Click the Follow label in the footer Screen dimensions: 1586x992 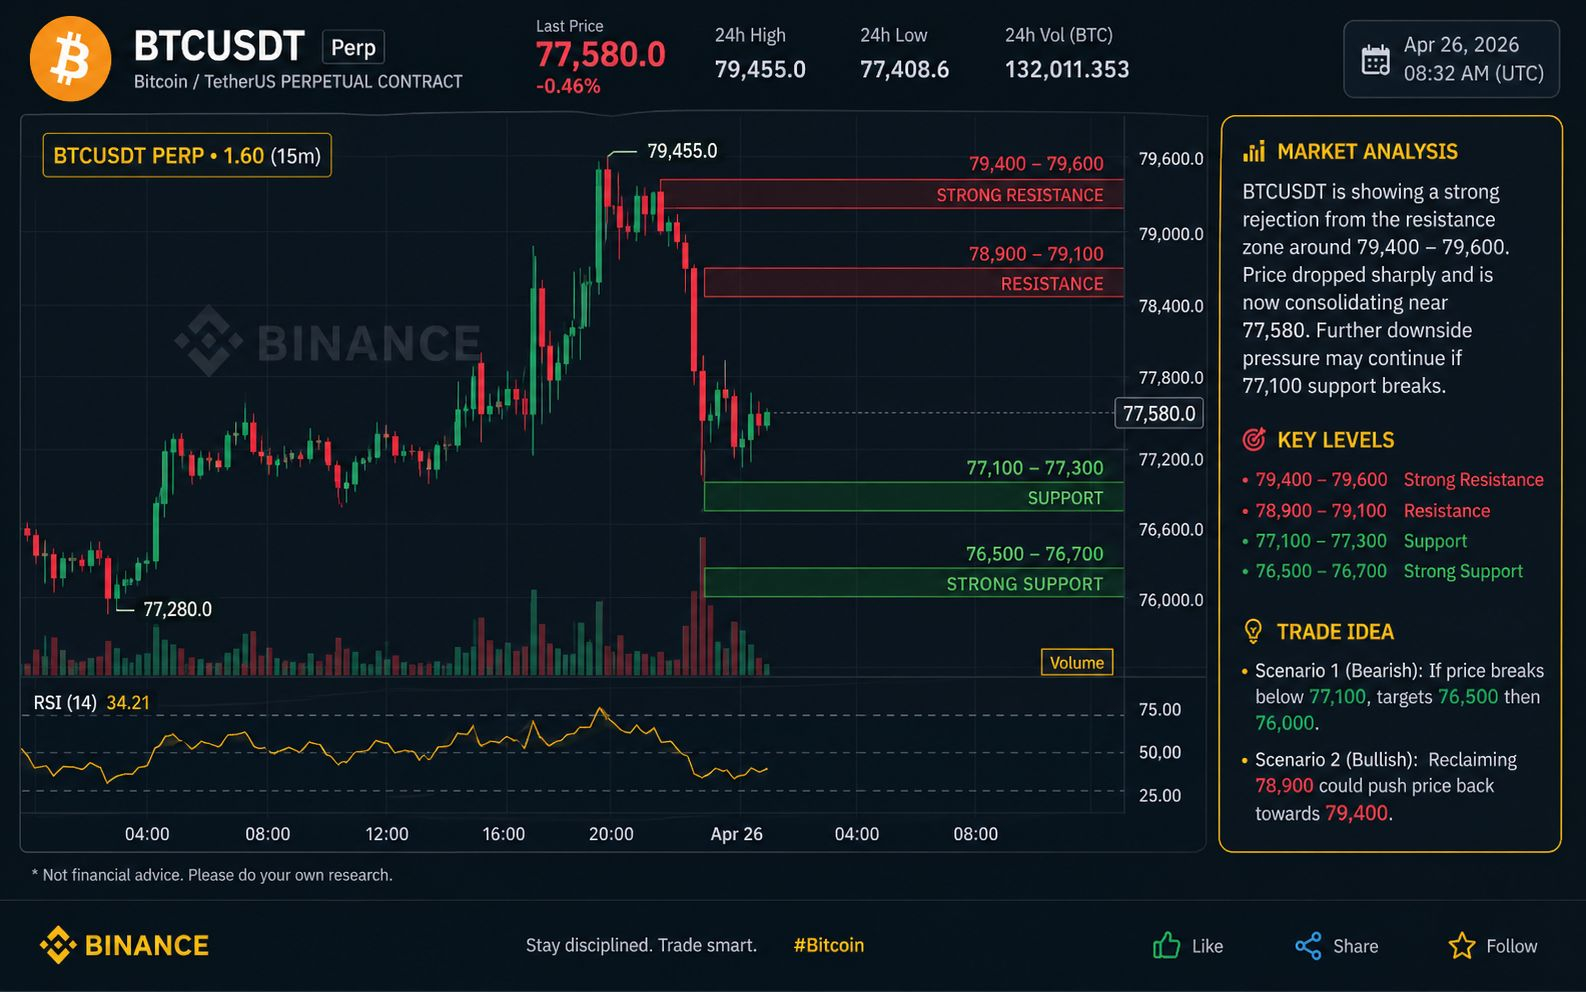[1511, 946]
